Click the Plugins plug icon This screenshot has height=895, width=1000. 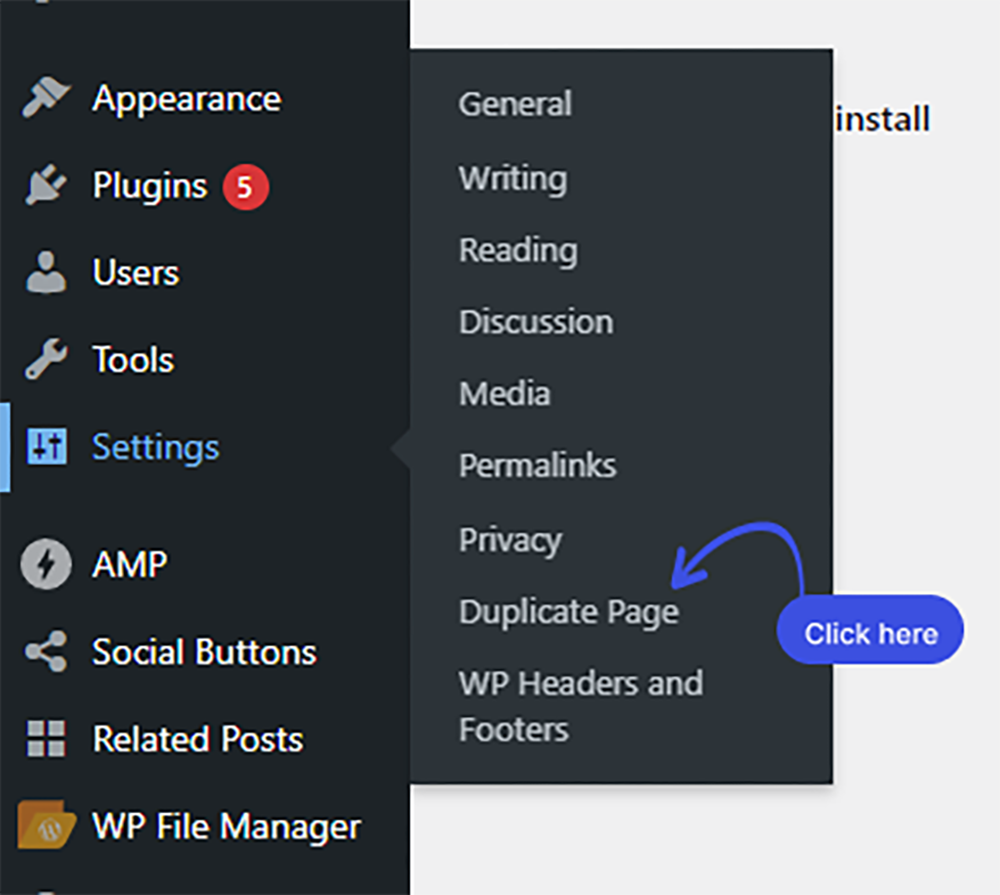coord(46,185)
